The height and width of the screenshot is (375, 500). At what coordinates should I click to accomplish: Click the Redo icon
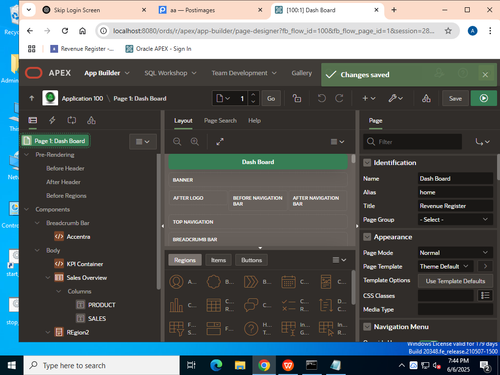click(x=339, y=98)
